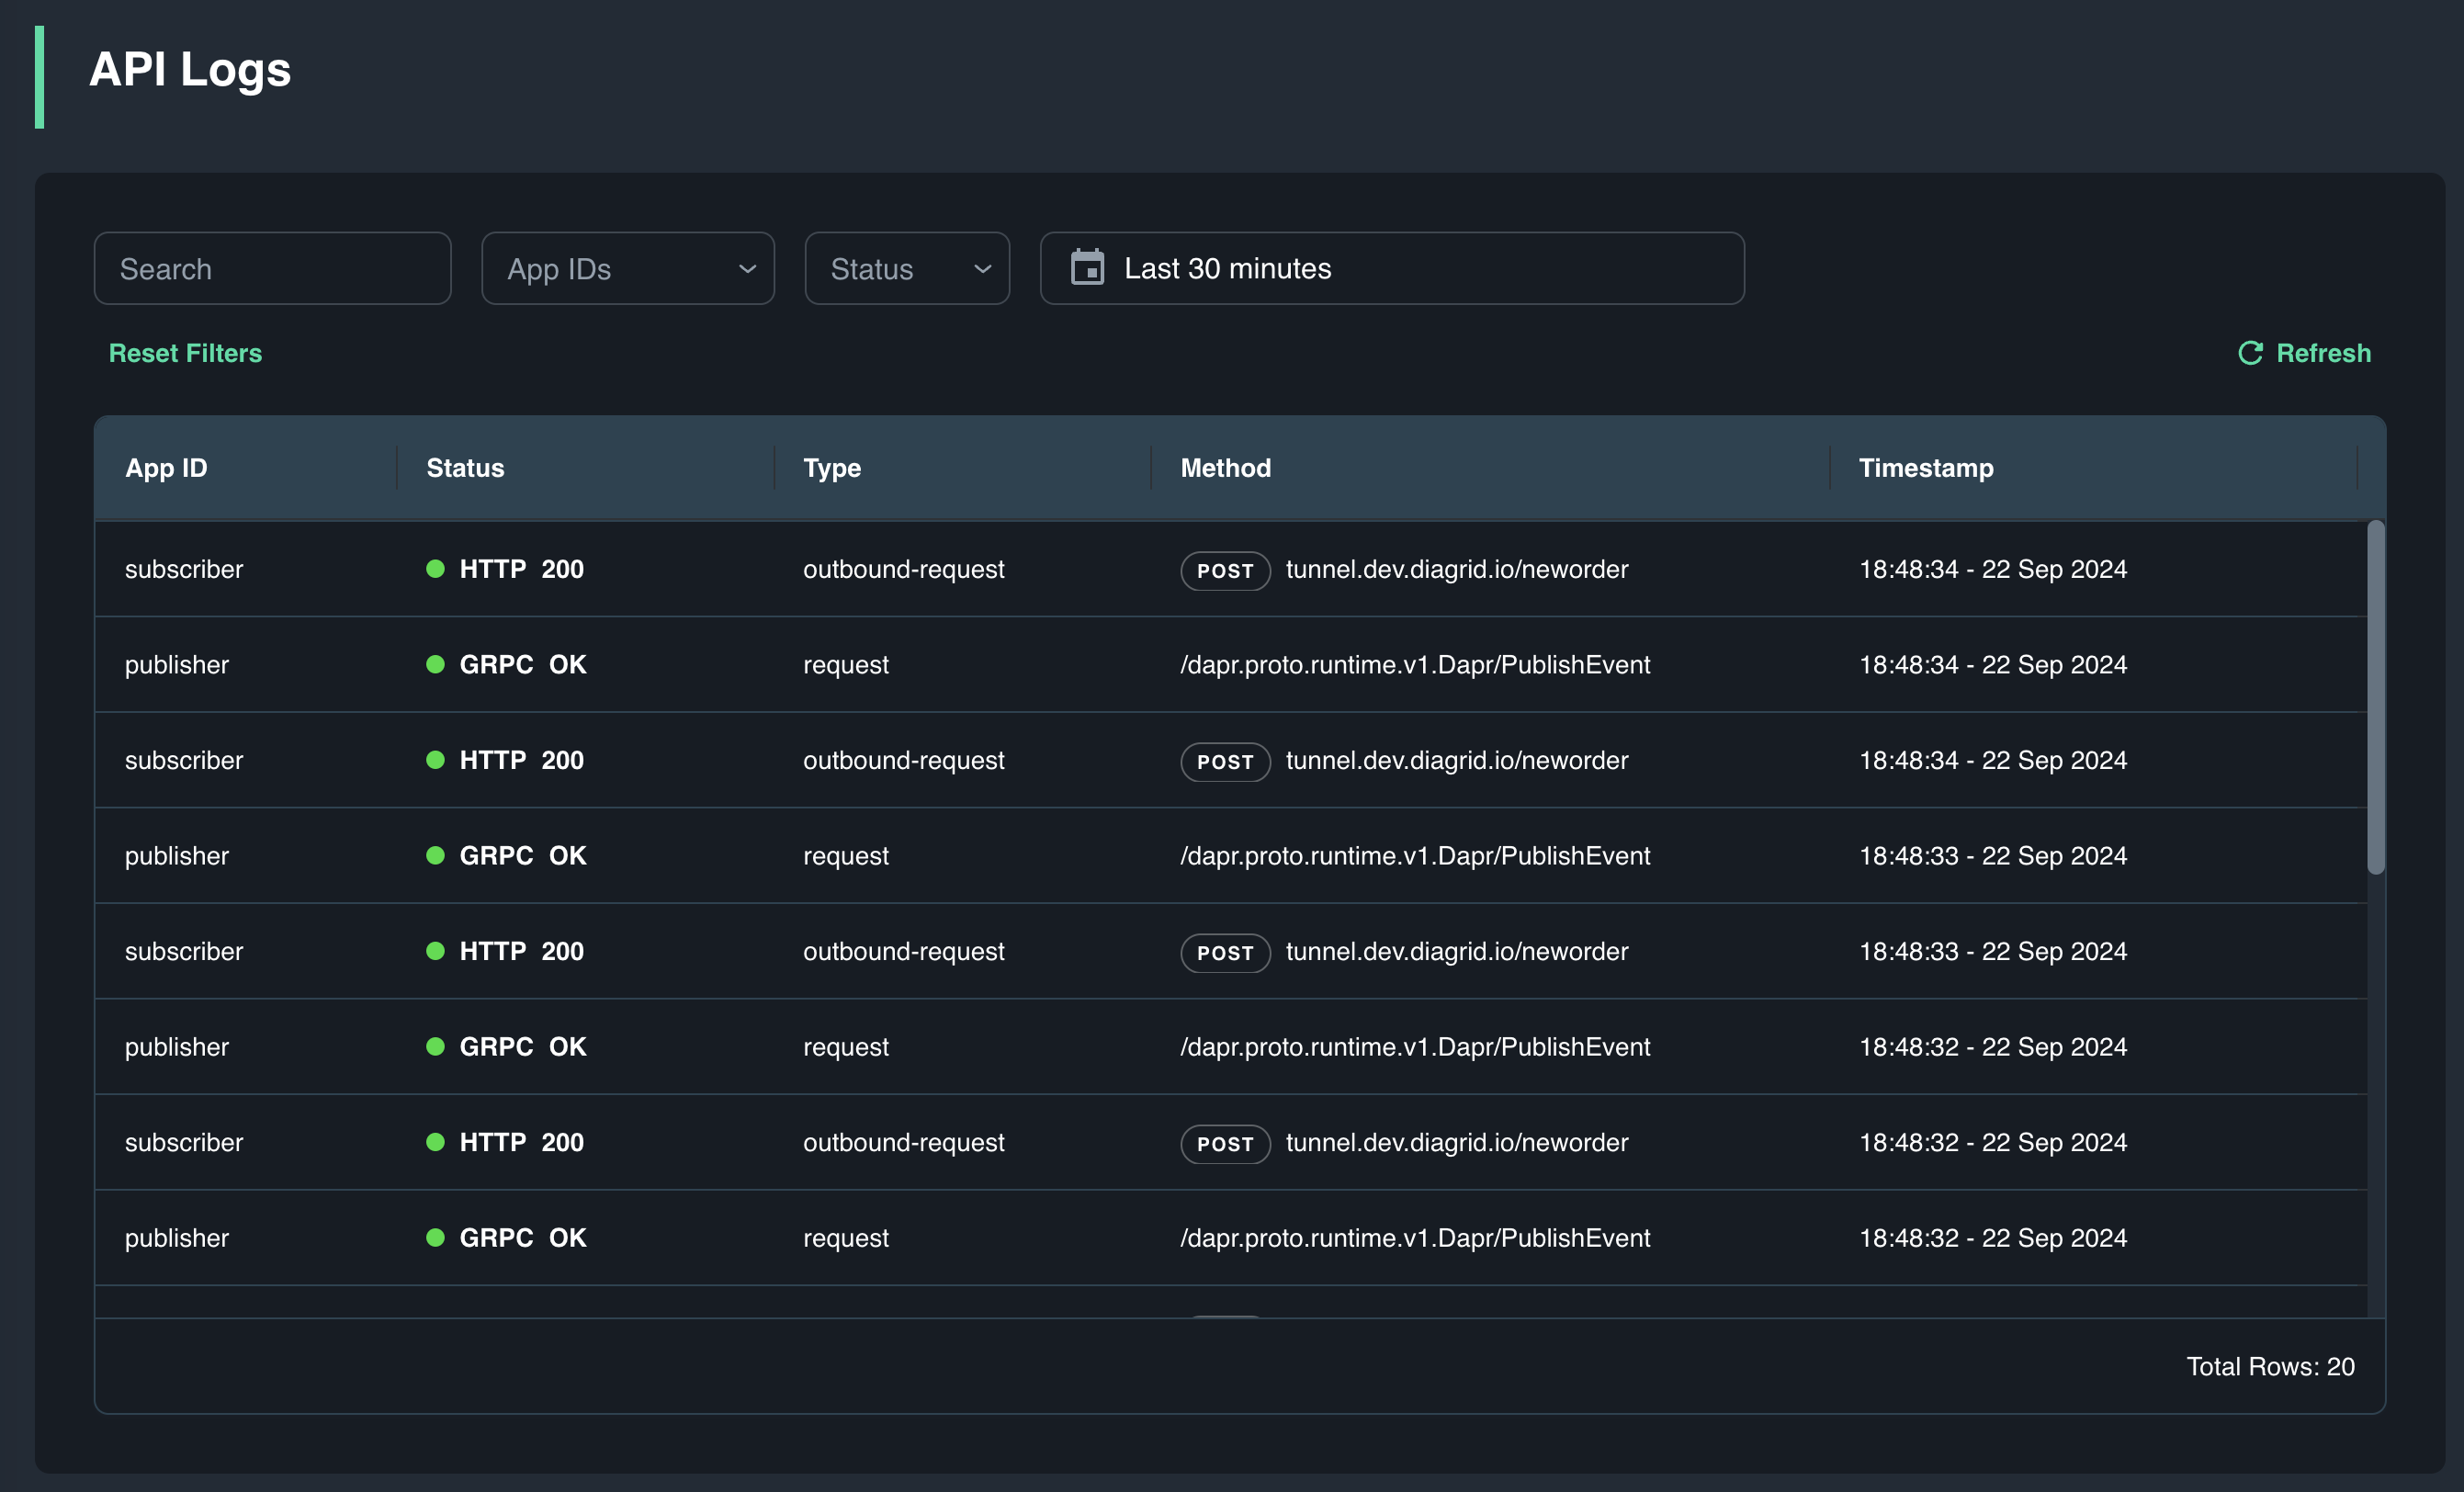Click the Reset Filters link
The image size is (2464, 1492).
(185, 353)
